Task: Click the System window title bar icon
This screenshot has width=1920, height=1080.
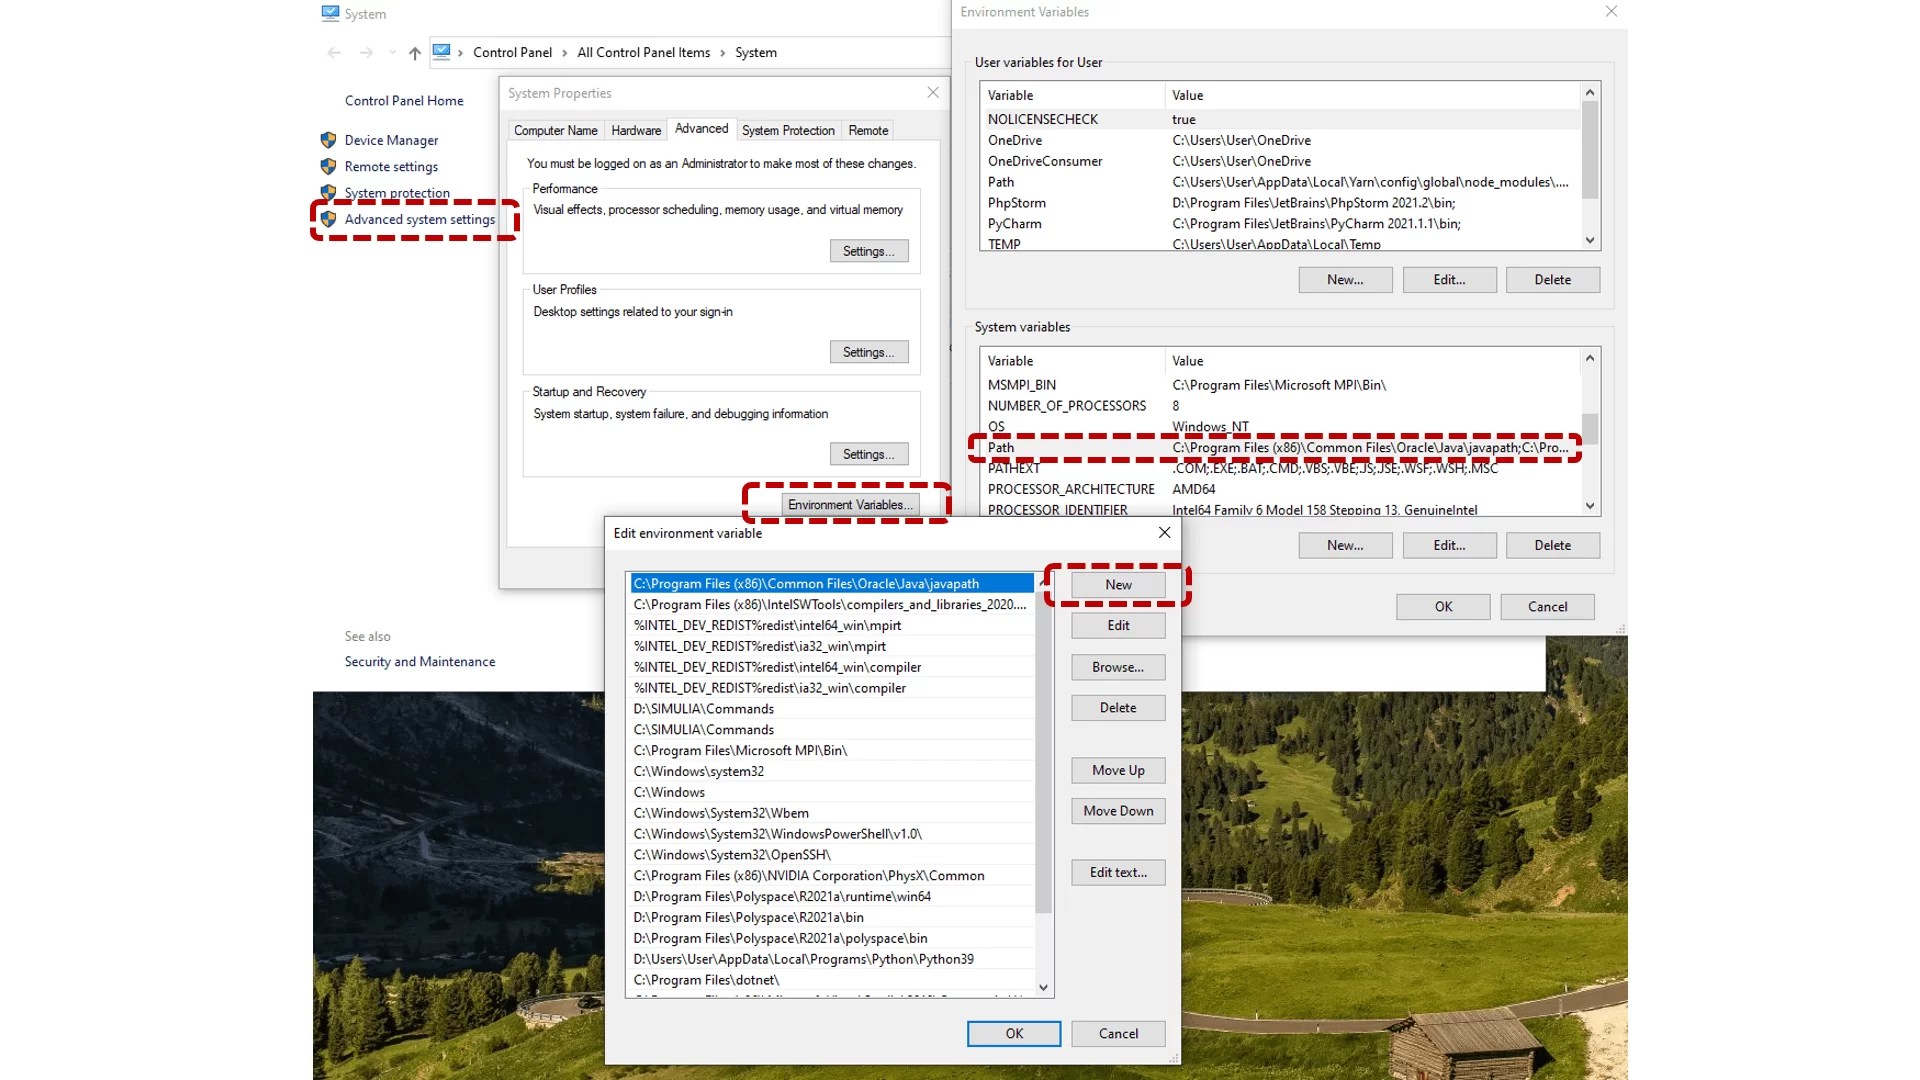Action: 331,13
